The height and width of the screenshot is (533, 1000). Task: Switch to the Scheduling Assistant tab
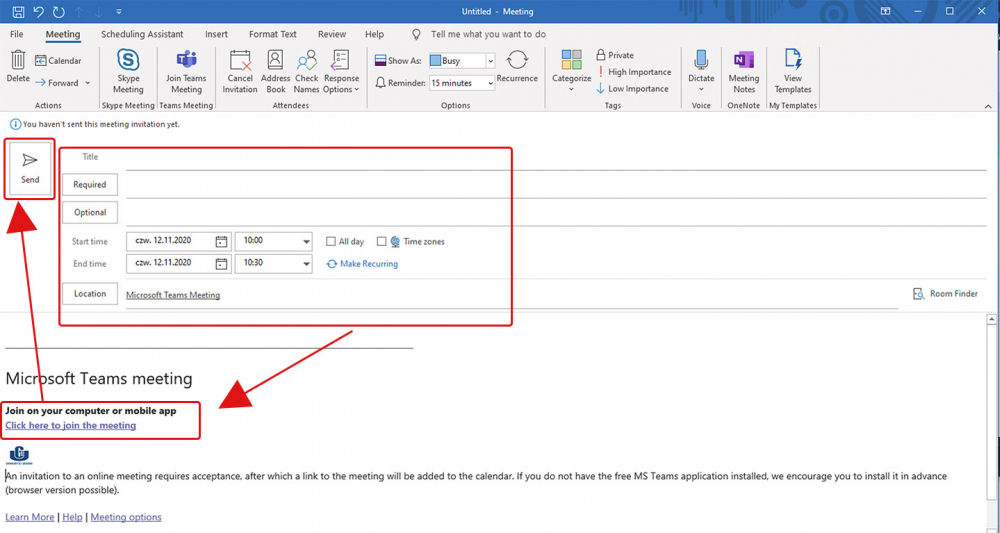tap(142, 34)
